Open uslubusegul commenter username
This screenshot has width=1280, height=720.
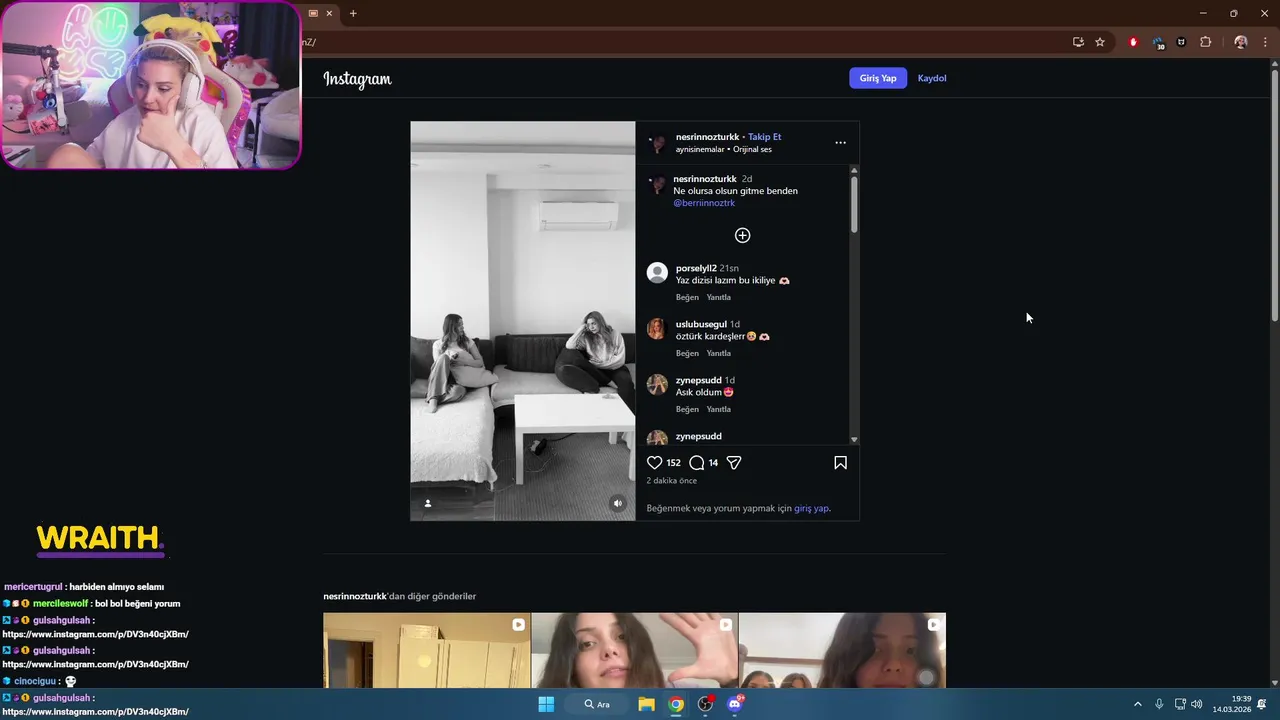701,324
